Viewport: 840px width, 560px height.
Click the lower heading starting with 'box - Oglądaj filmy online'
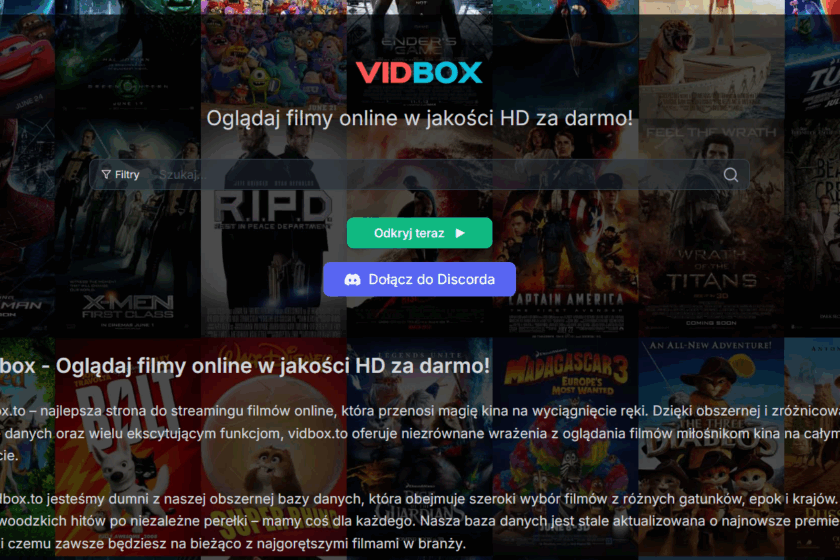click(245, 366)
